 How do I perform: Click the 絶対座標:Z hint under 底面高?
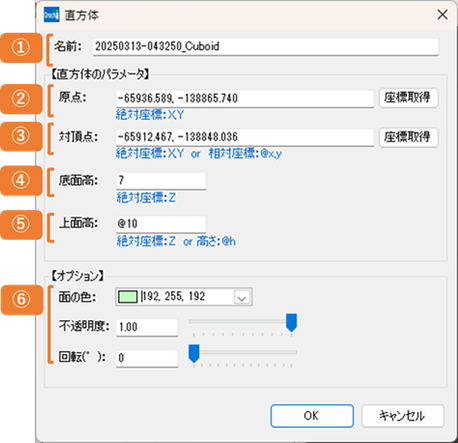[x=146, y=198]
